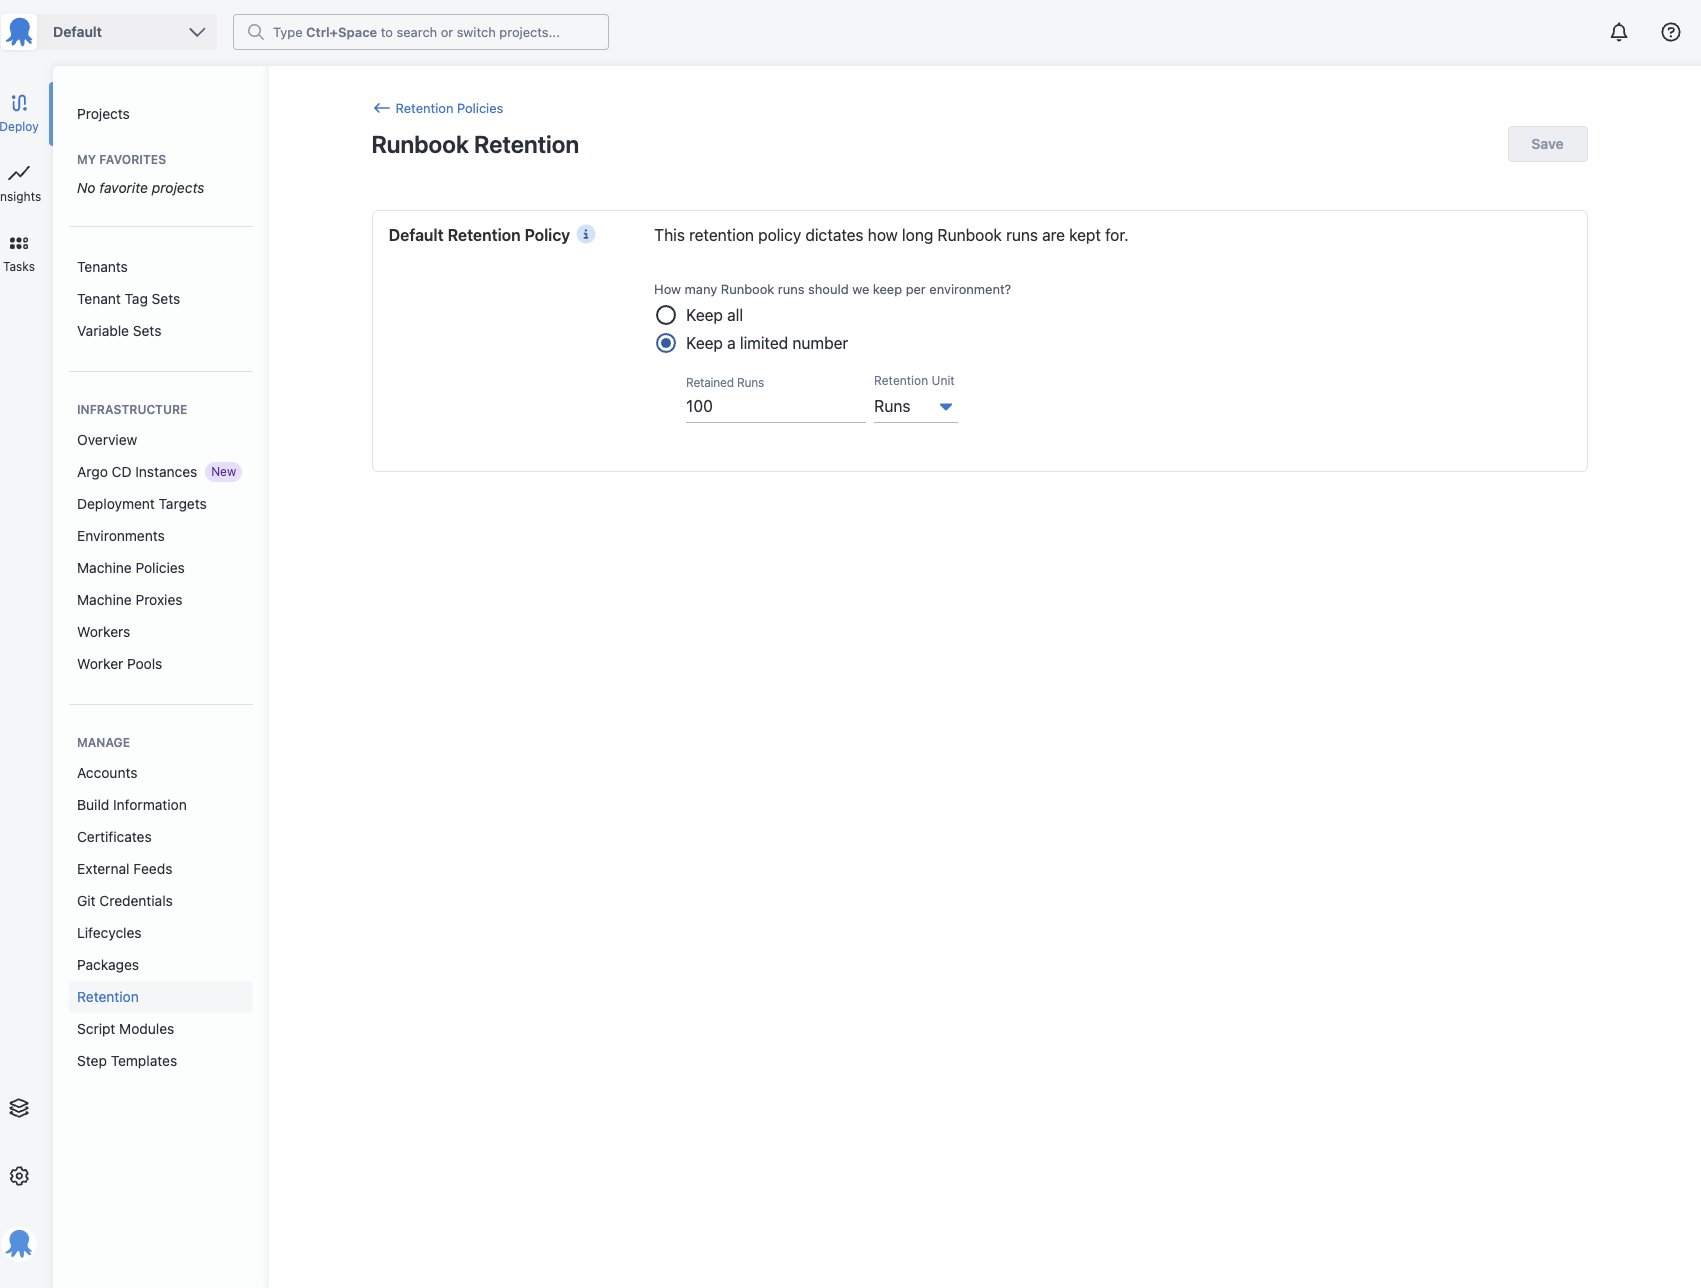
Task: Open Lifecycles page
Action: 109,933
